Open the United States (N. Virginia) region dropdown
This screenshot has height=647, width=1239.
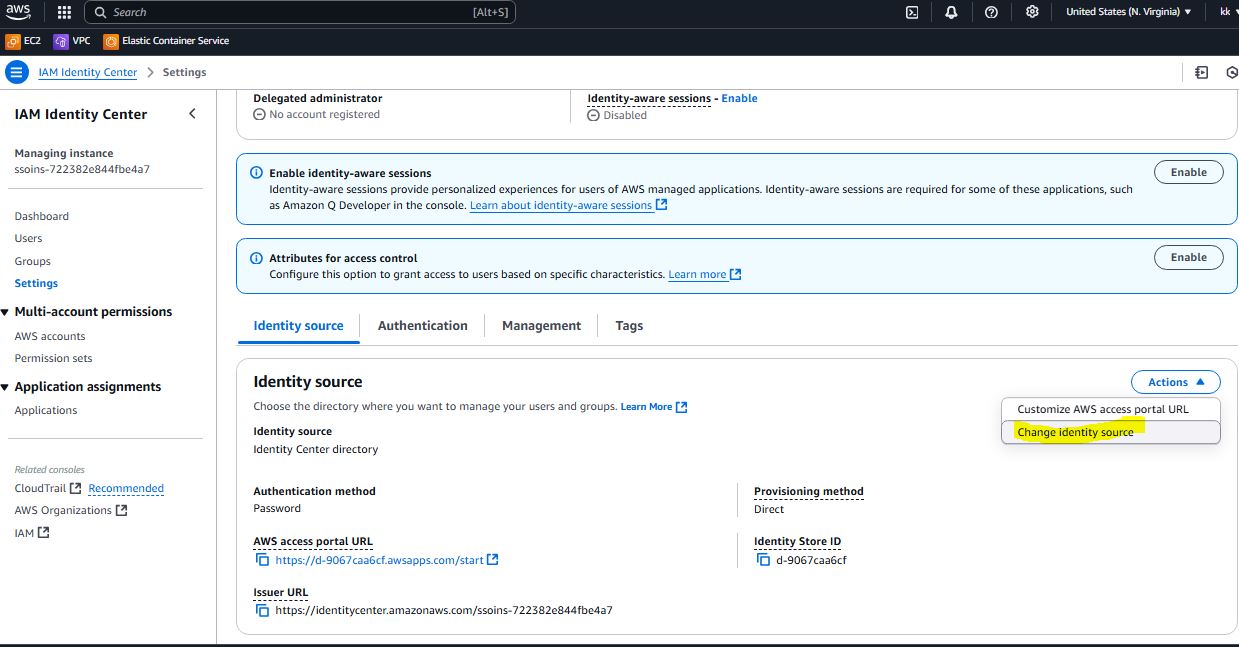(x=1128, y=12)
